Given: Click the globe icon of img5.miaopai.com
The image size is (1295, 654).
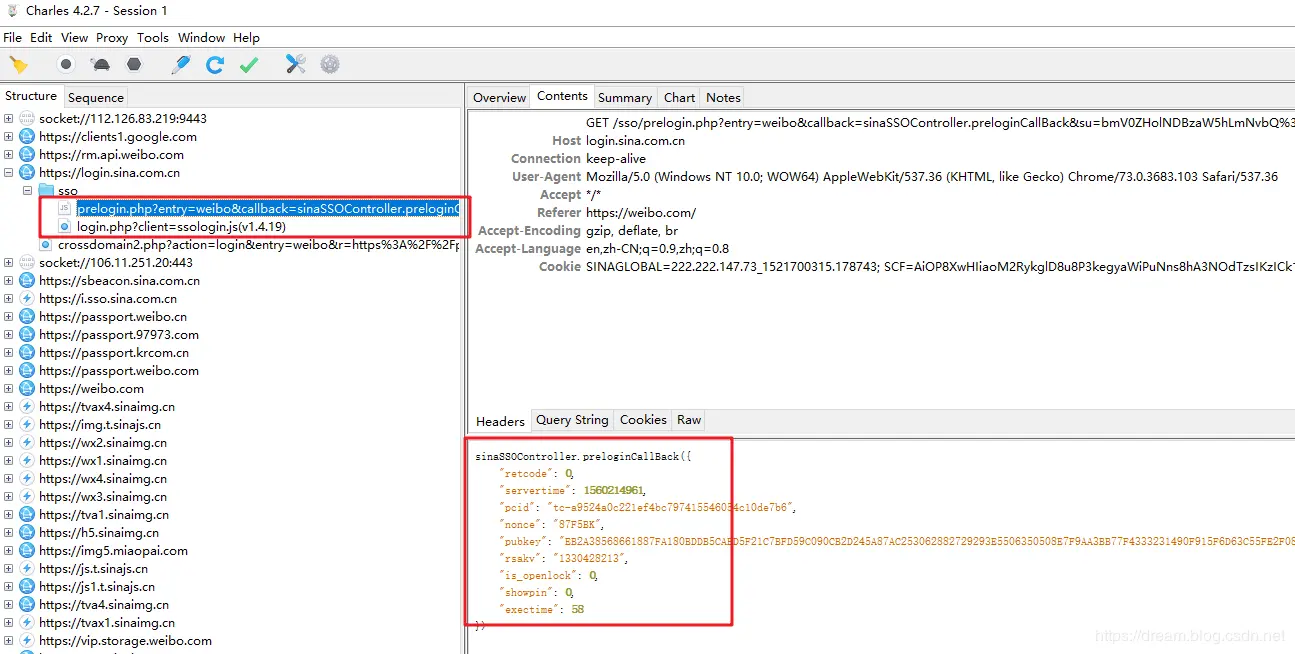Looking at the screenshot, I should tap(27, 551).
